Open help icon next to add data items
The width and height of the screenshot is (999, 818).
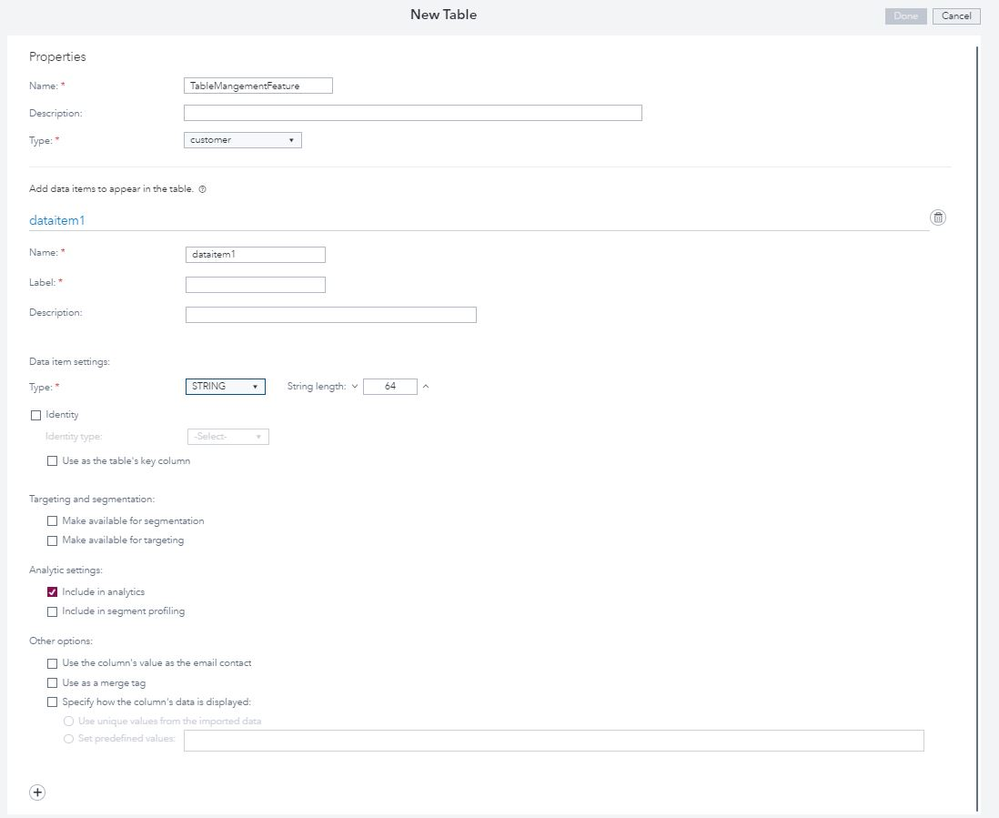pyautogui.click(x=203, y=189)
